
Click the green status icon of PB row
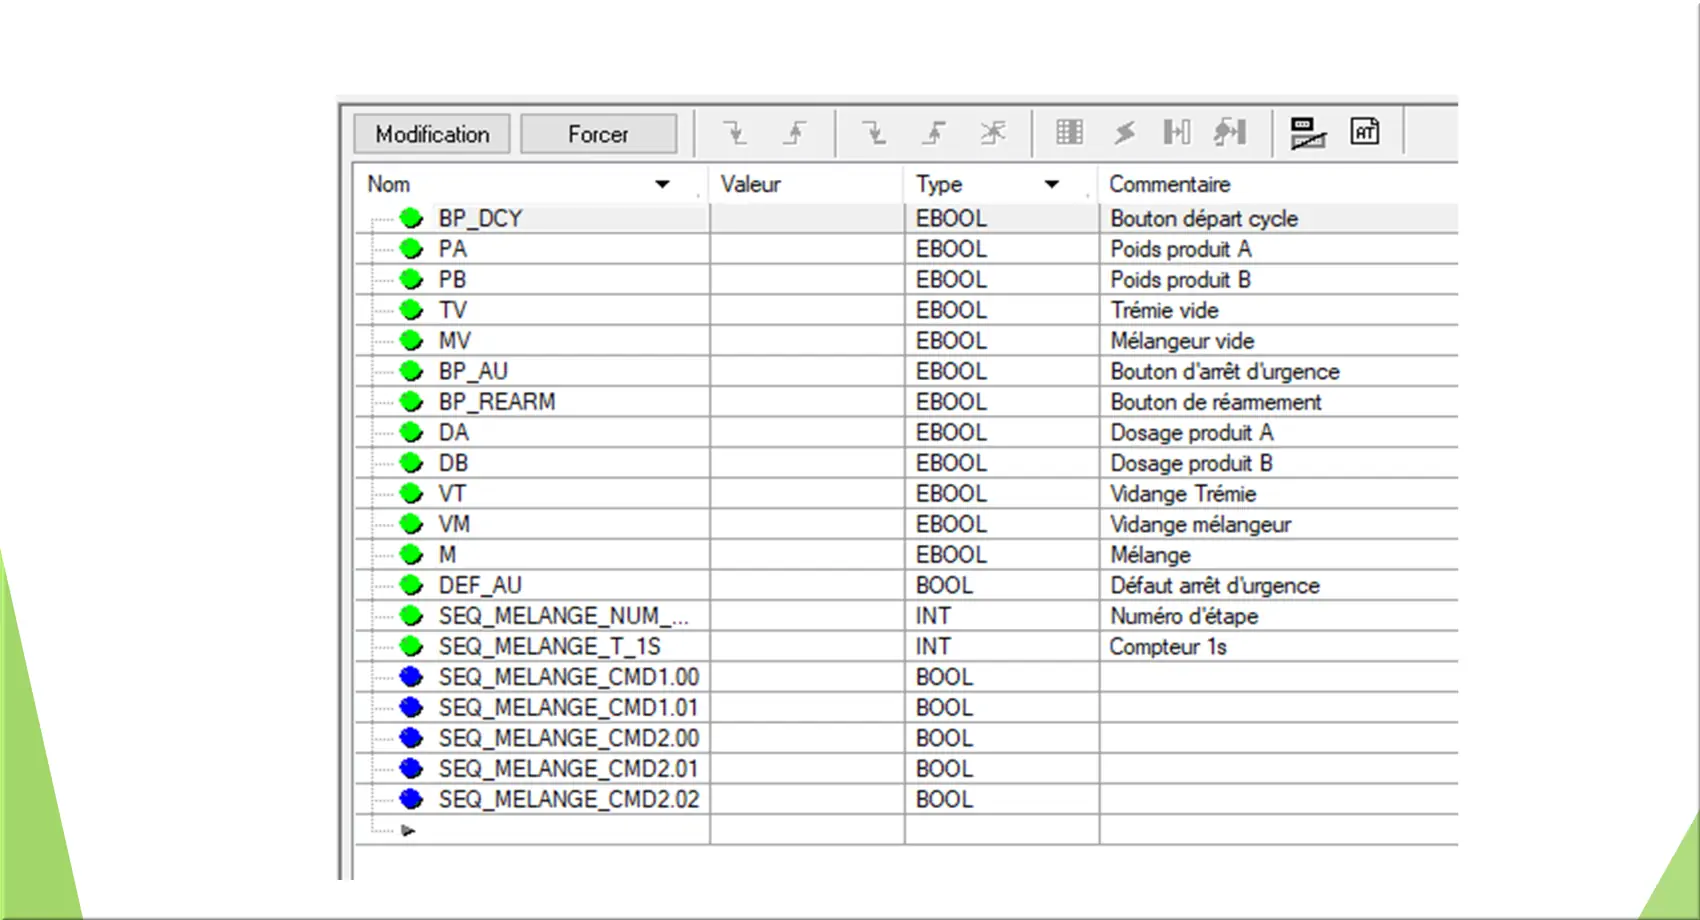pyautogui.click(x=411, y=279)
